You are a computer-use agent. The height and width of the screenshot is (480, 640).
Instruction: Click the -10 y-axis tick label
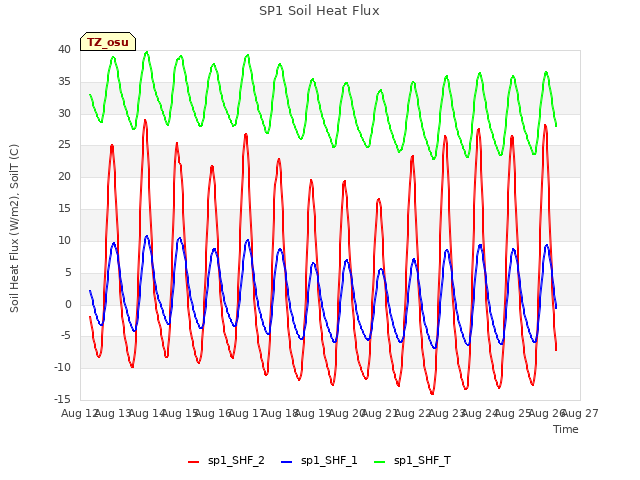(62, 368)
